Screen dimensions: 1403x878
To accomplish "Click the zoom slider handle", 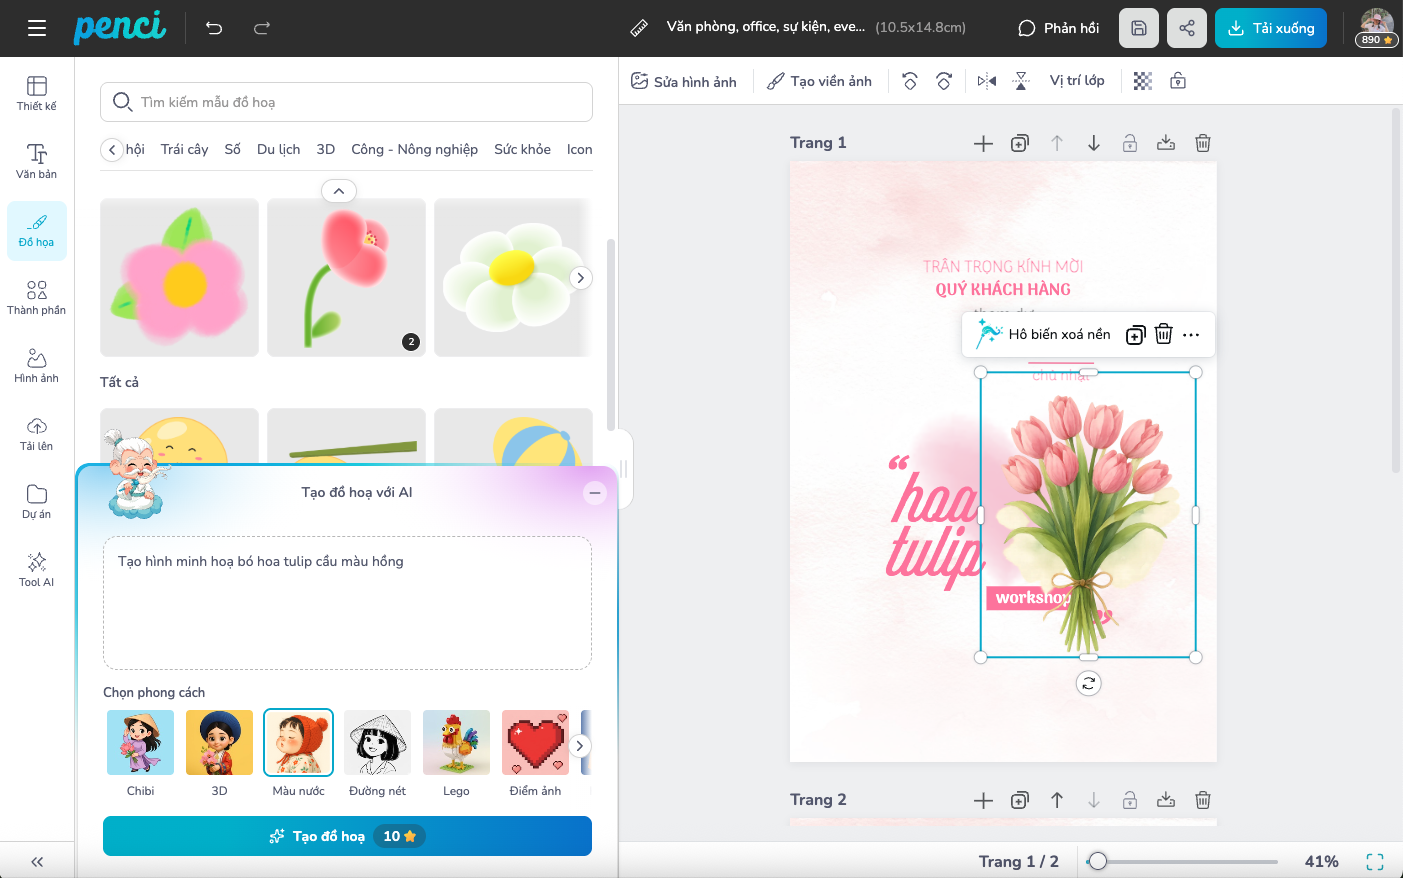I will [1098, 861].
